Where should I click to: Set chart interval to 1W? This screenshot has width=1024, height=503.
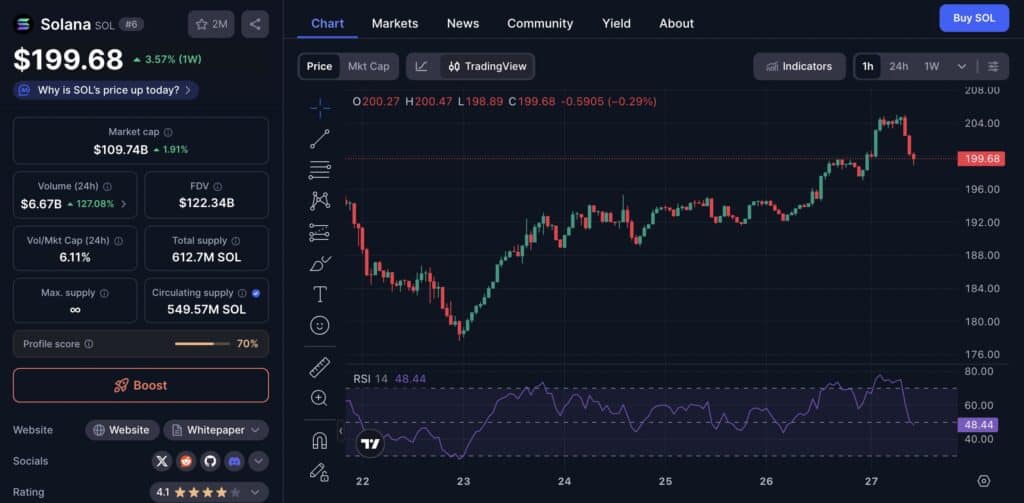point(931,66)
